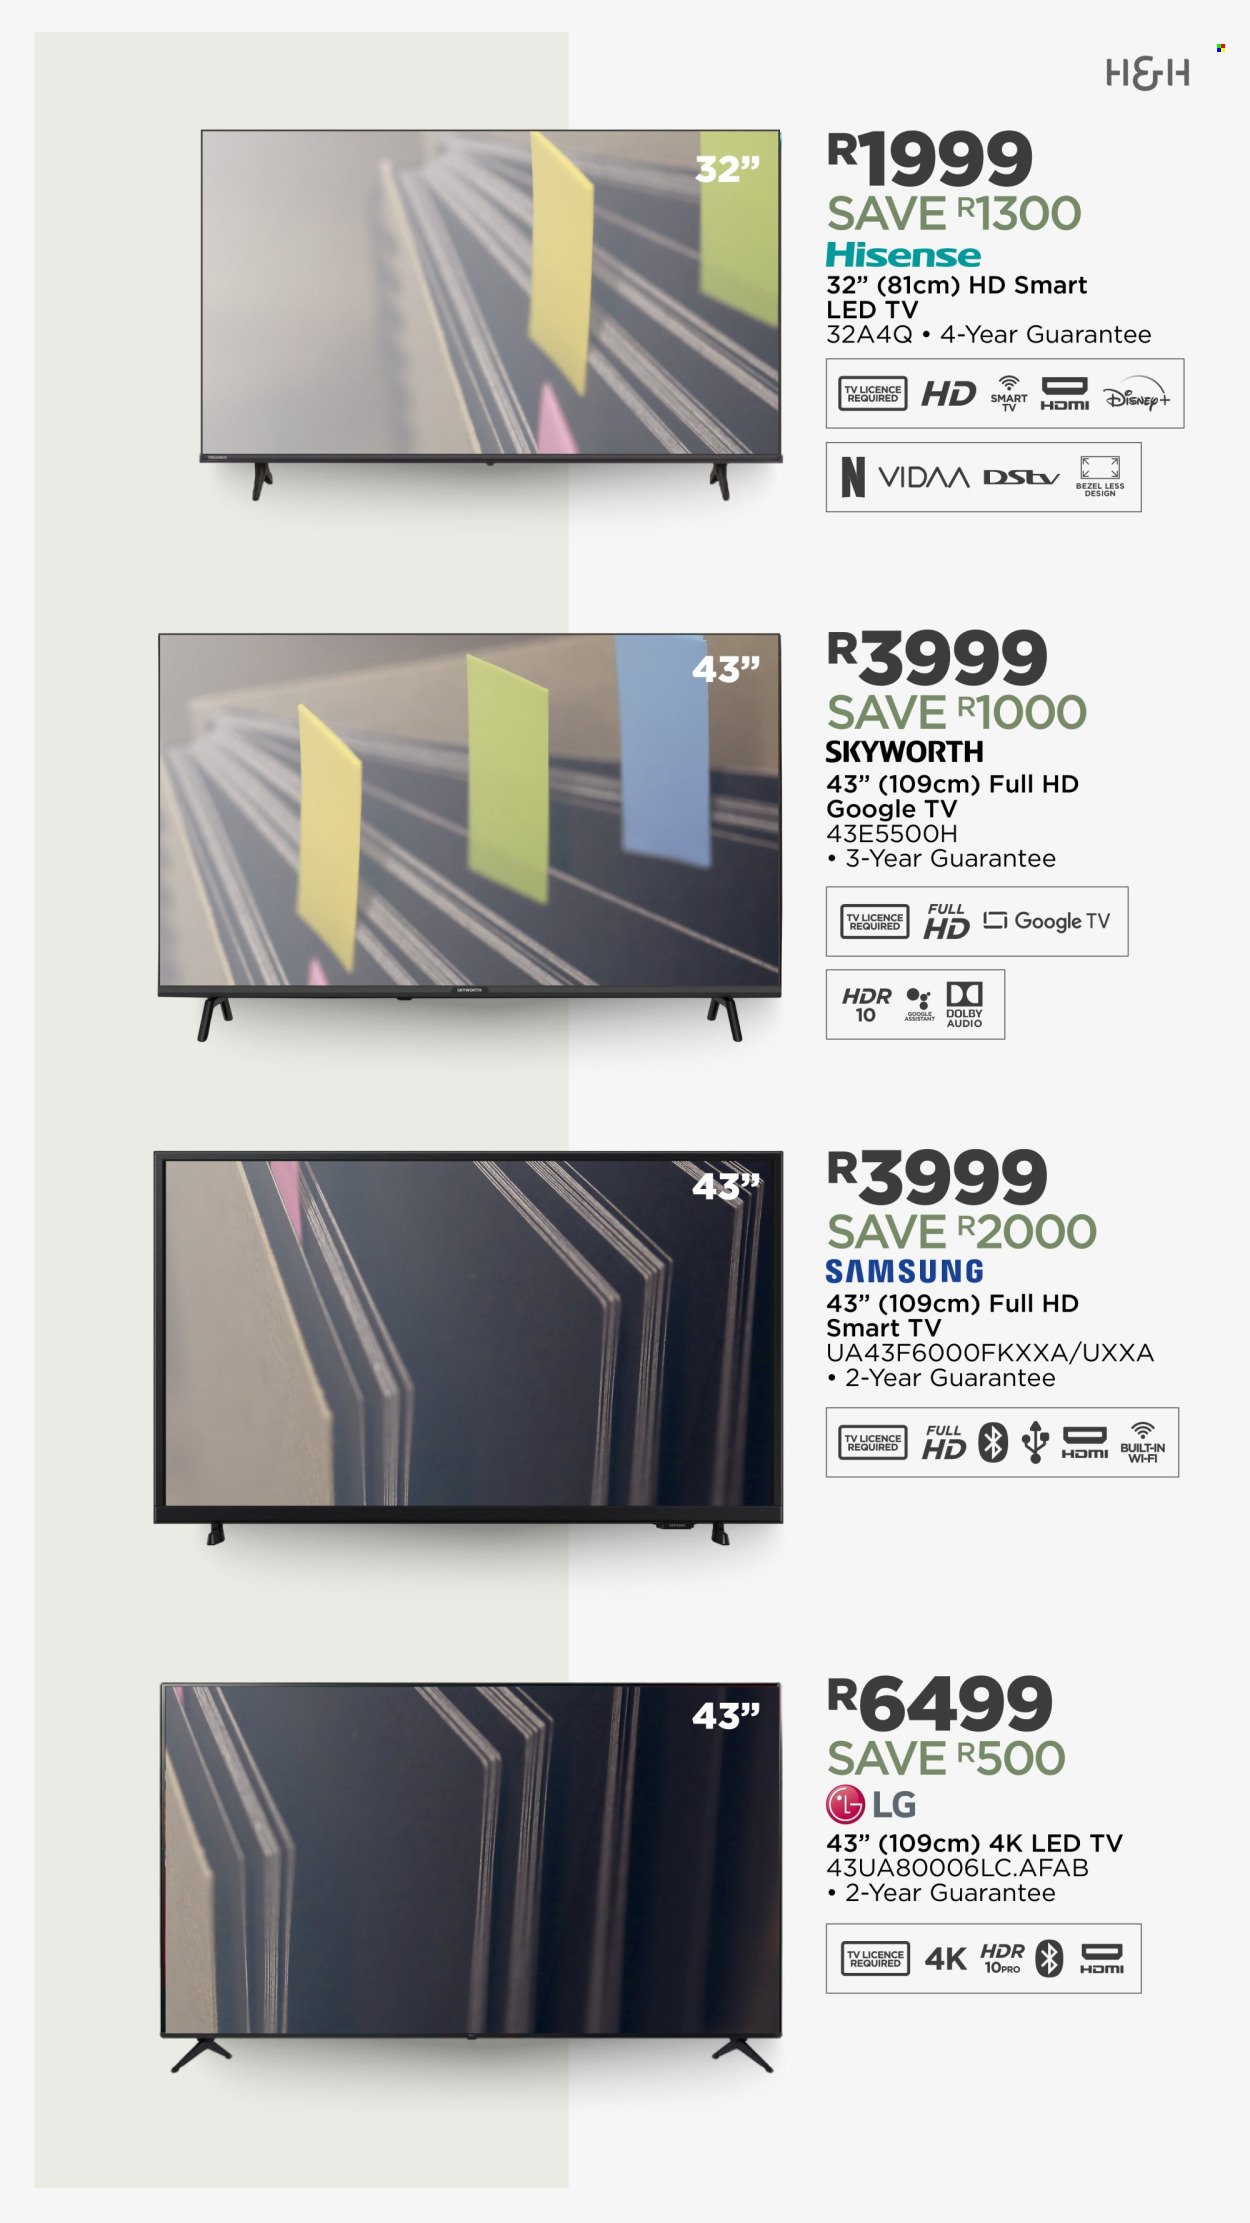The image size is (1250, 2223).
Task: Open the Skyworth 43-inch TV image
Action: click(x=469, y=836)
